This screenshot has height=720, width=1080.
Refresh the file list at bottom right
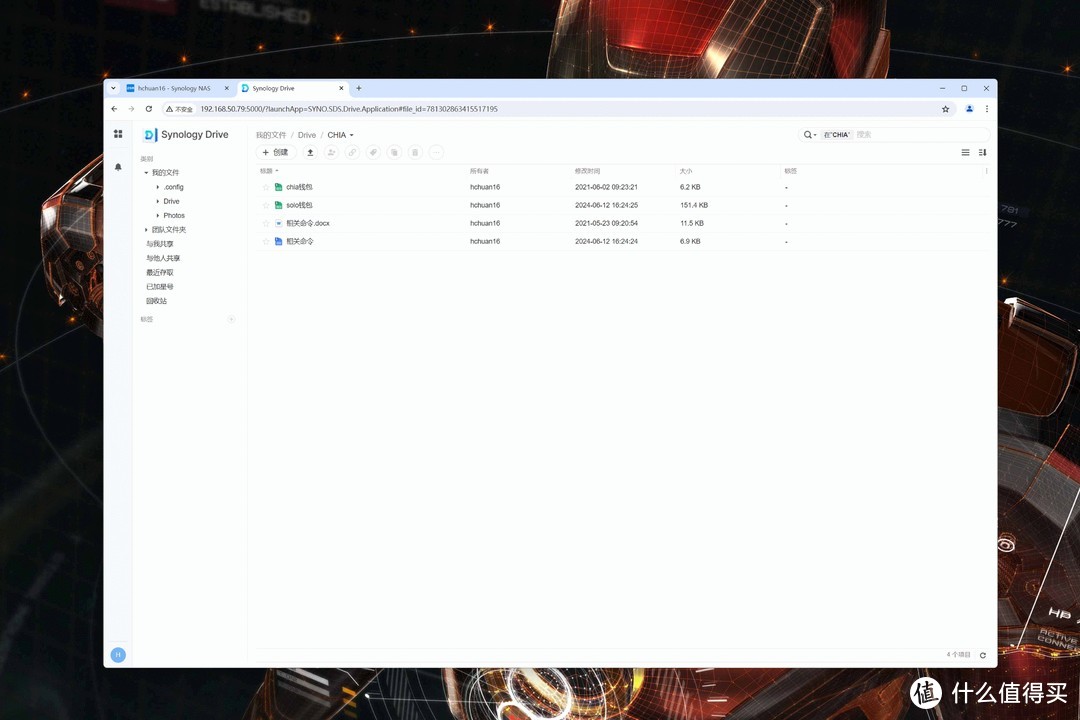click(x=982, y=655)
